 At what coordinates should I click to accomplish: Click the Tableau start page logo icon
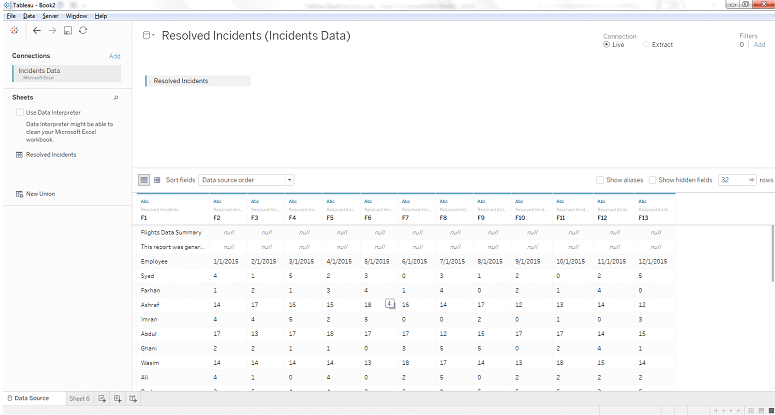coord(14,32)
